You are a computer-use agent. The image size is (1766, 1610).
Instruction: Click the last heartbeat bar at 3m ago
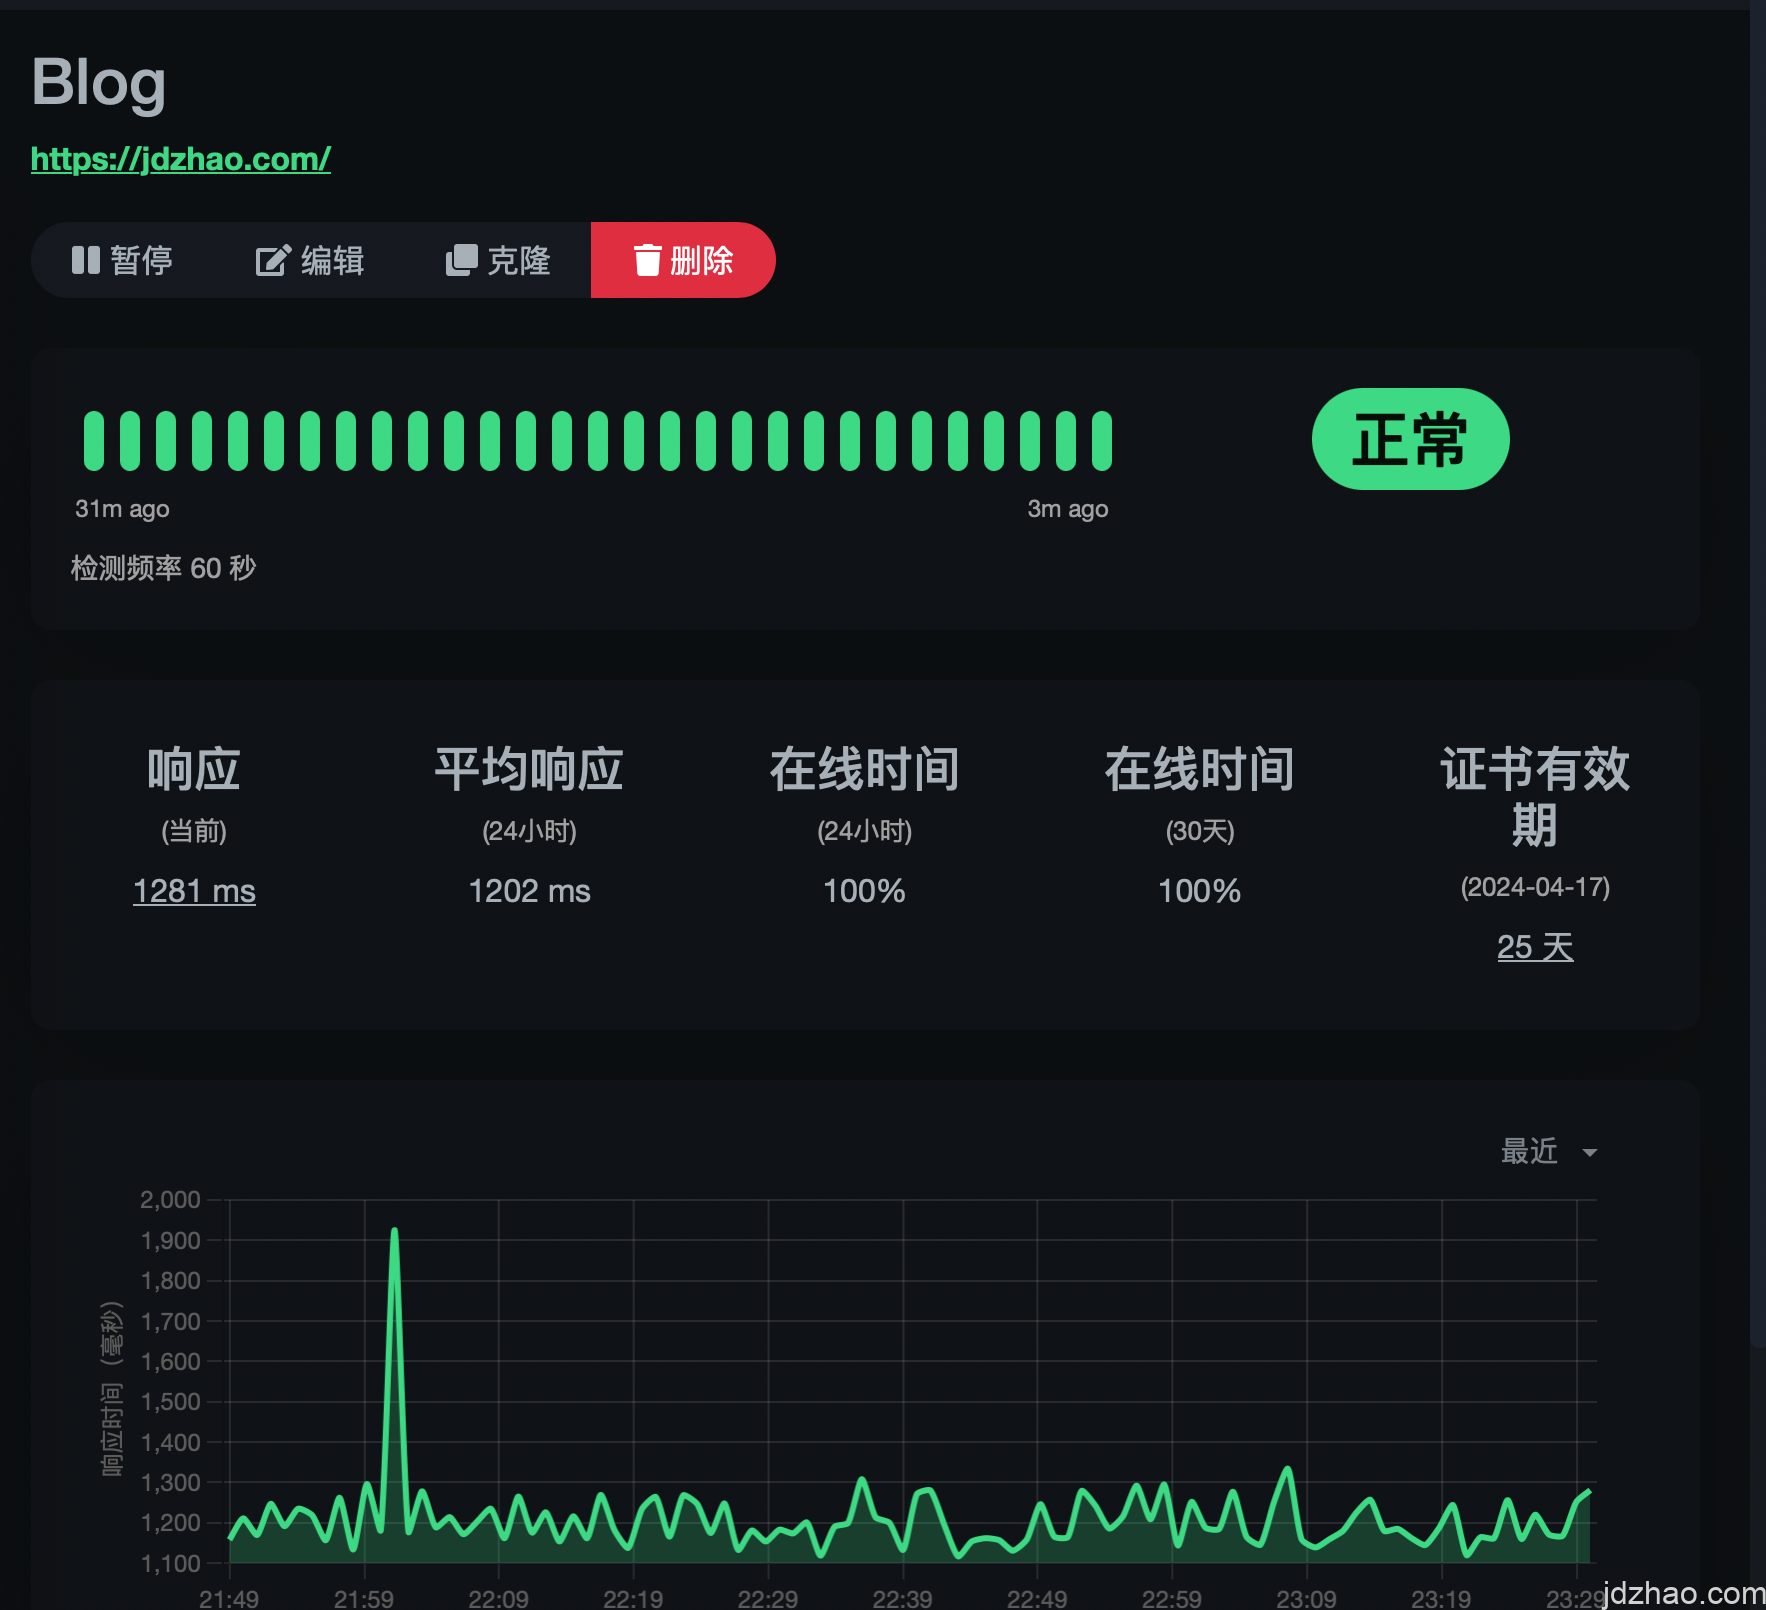pyautogui.click(x=1101, y=441)
